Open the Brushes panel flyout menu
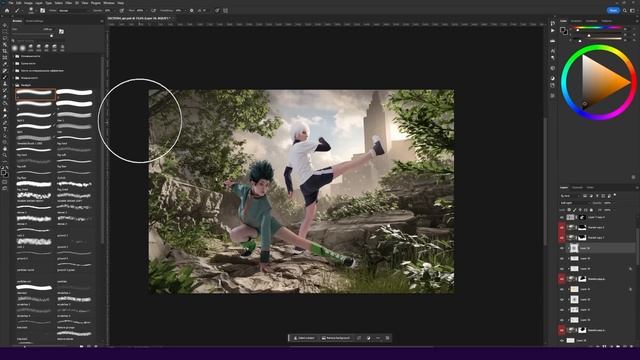Screen dimensions: 640x360 pos(102,21)
